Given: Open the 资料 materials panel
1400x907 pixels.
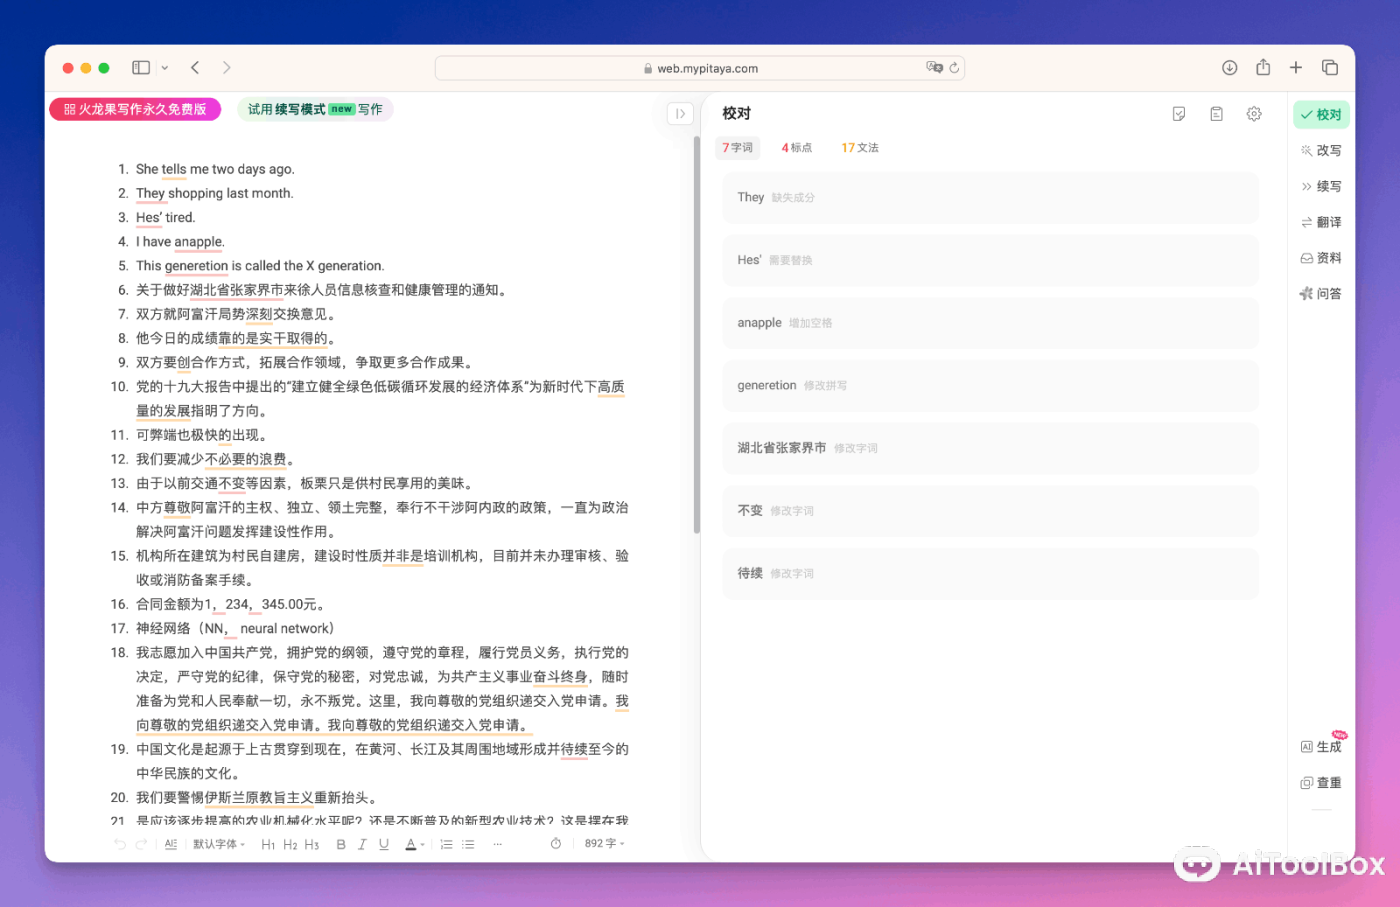Looking at the screenshot, I should coord(1321,258).
